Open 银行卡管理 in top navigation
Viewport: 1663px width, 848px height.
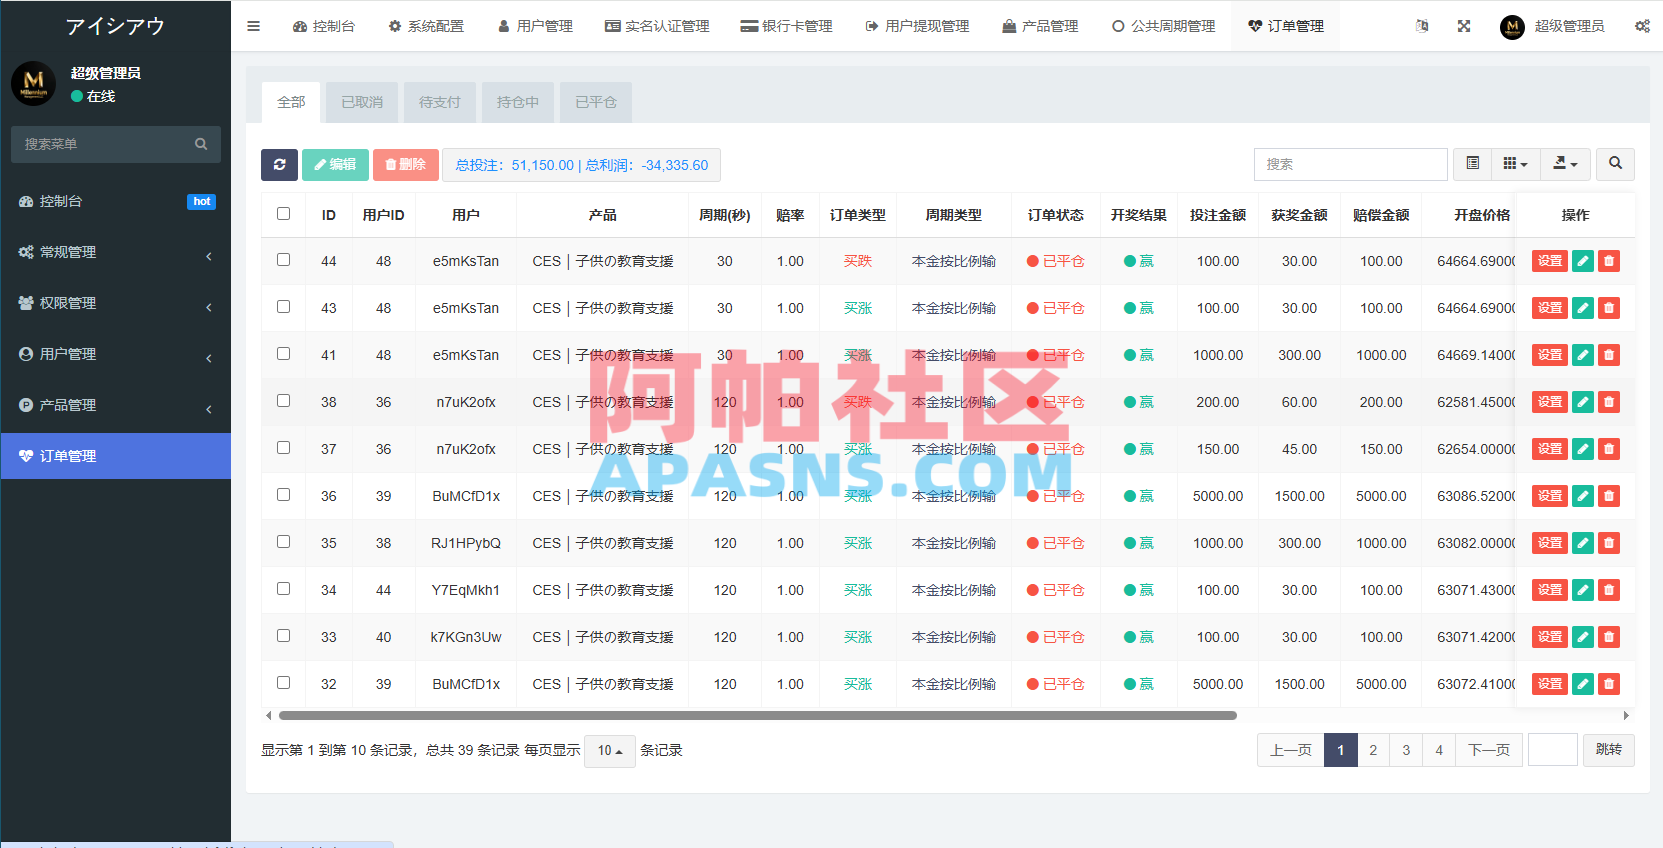[x=786, y=26]
